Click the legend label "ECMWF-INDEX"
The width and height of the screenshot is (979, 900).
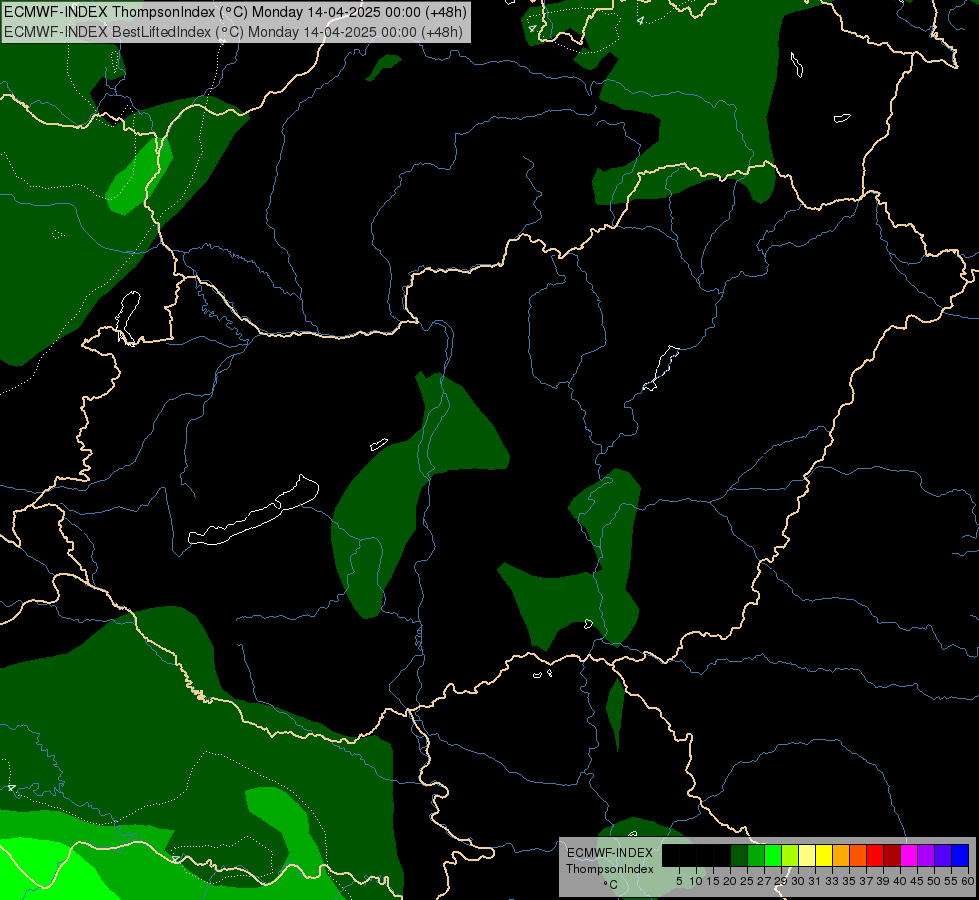pos(610,853)
